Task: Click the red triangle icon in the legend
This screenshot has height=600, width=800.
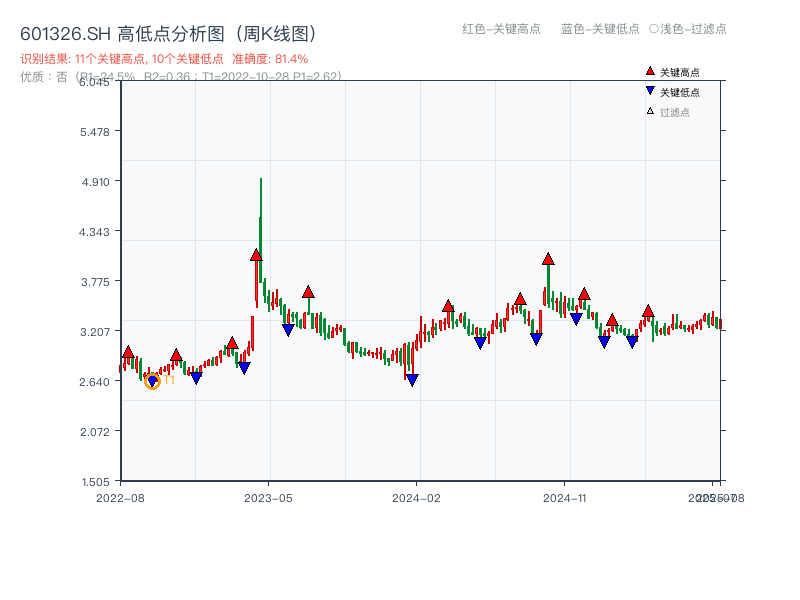Action: pos(650,72)
